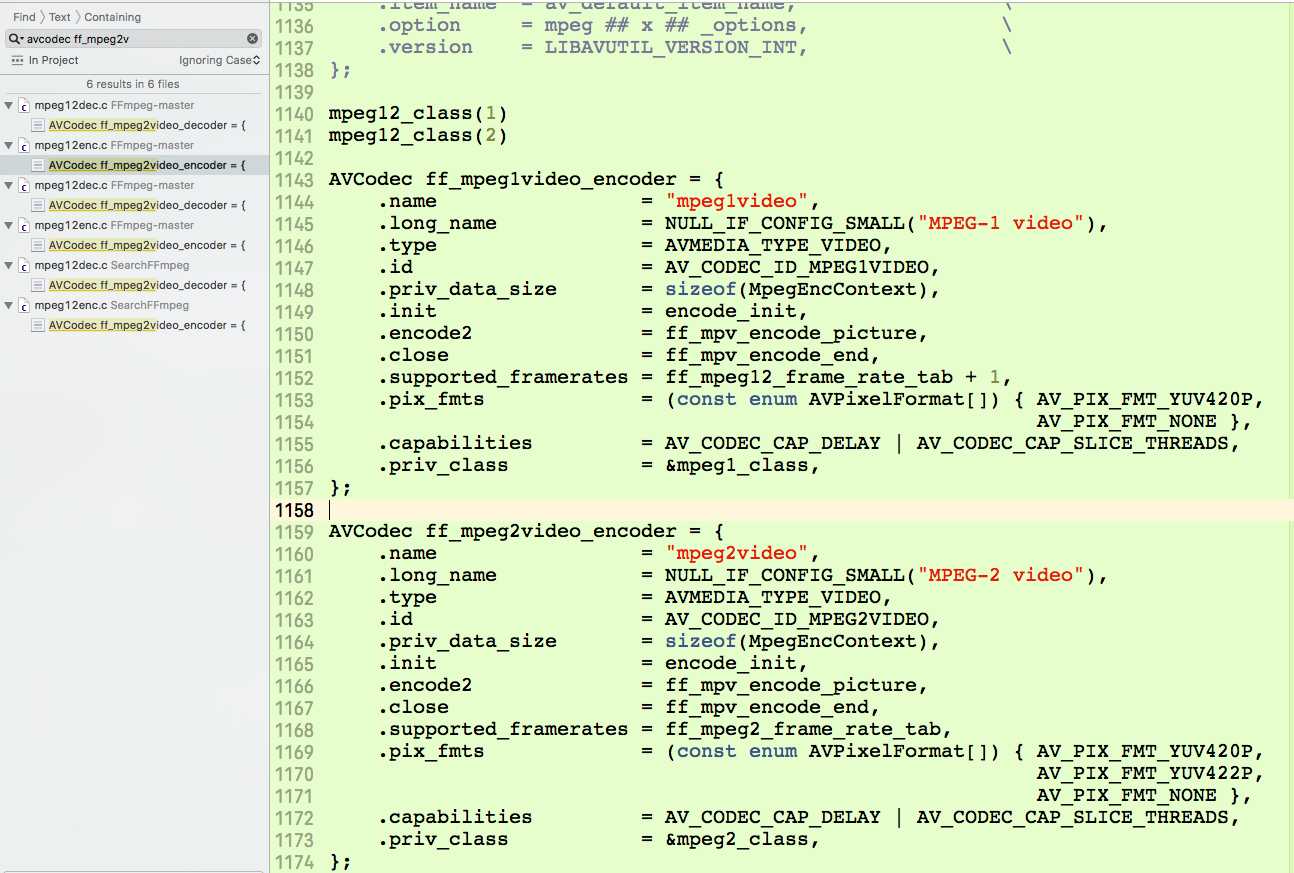Open the search options magnifier icon

pyautogui.click(x=16, y=39)
